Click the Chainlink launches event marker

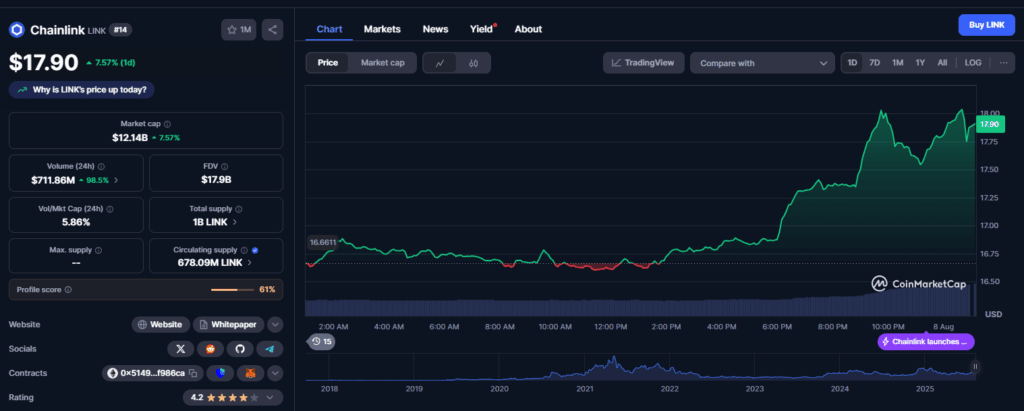click(x=926, y=342)
